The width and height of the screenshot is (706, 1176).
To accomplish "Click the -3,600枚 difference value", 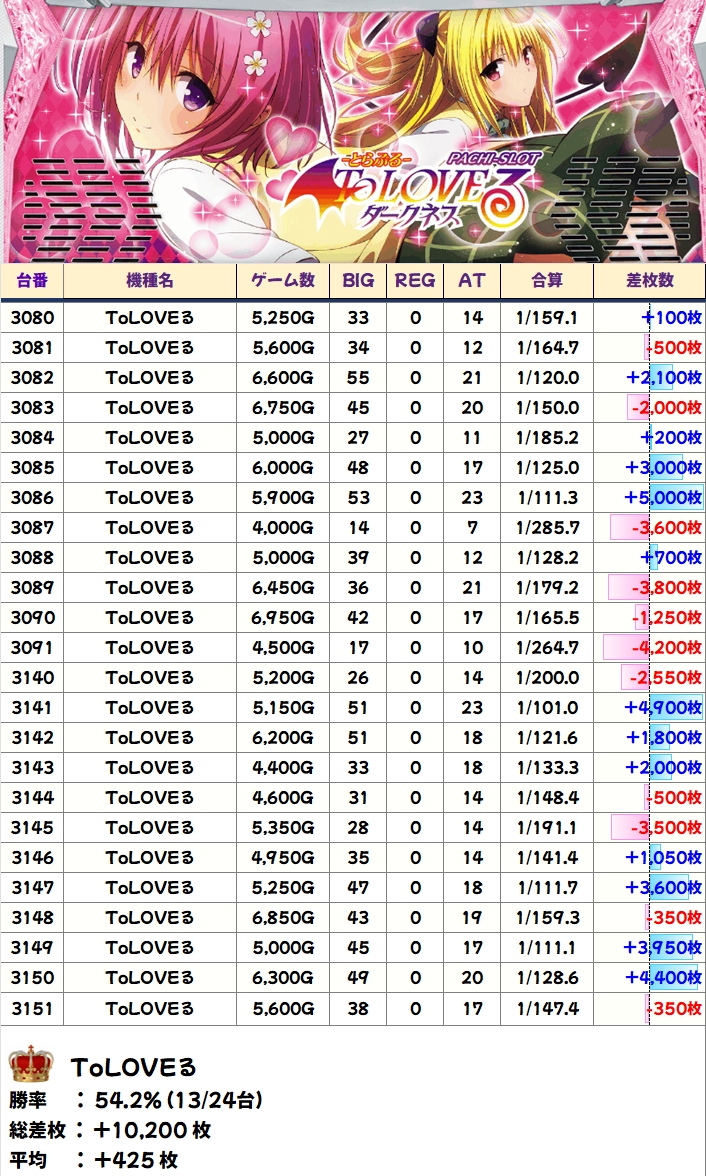I will click(x=666, y=528).
